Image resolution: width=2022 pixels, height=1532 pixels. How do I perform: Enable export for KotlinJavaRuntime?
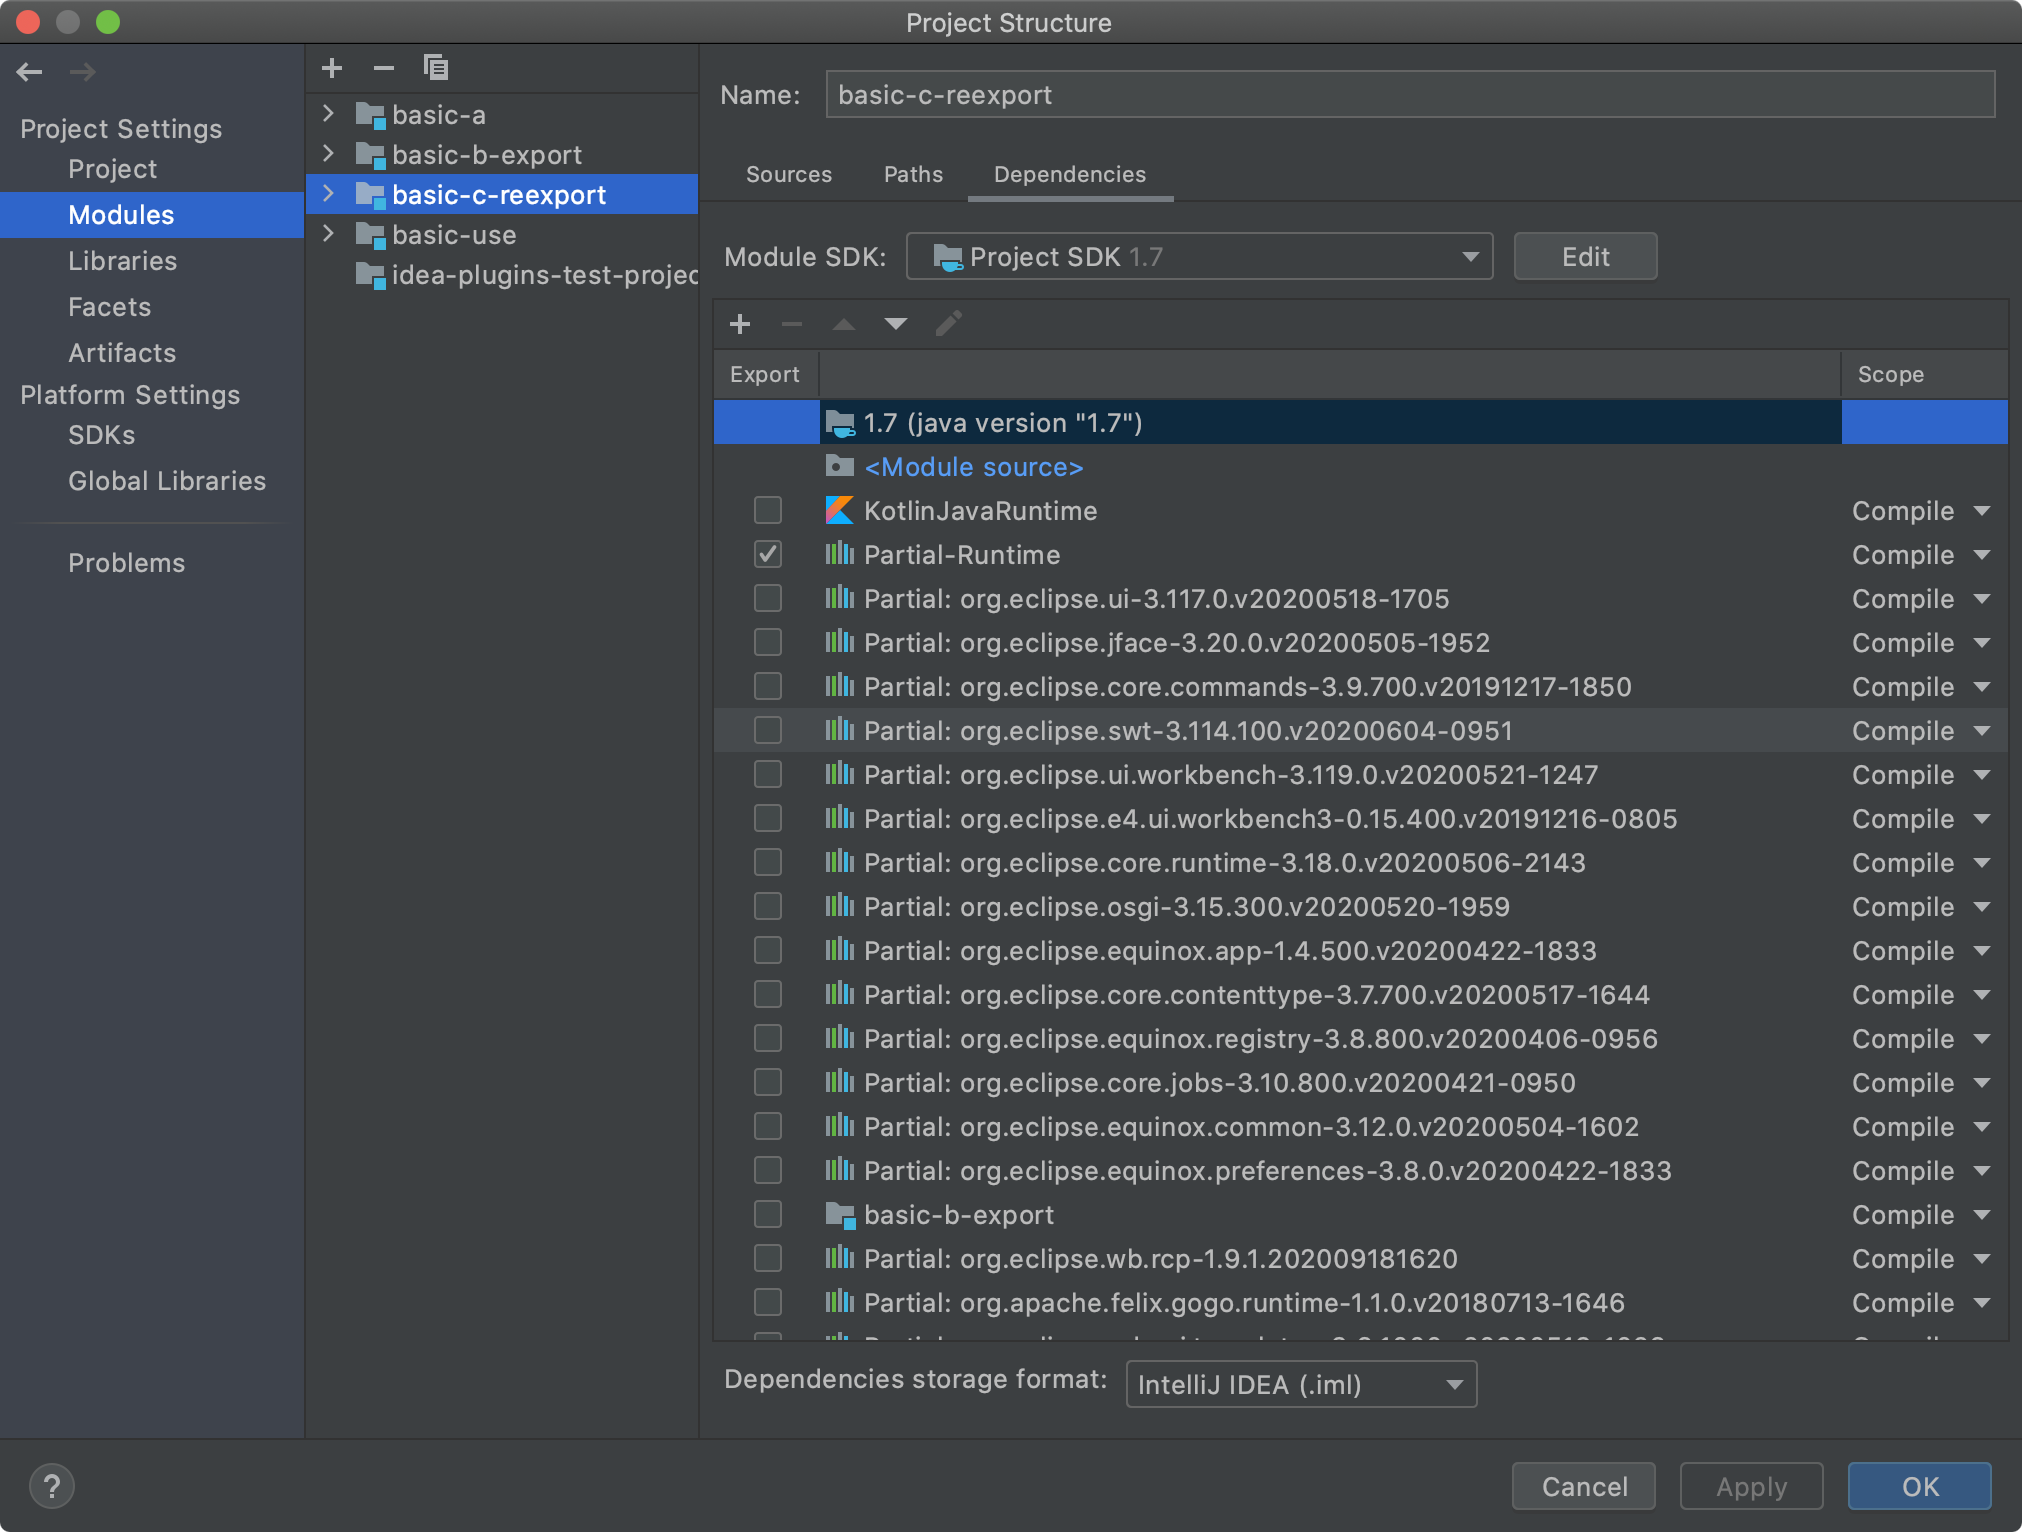click(x=768, y=511)
